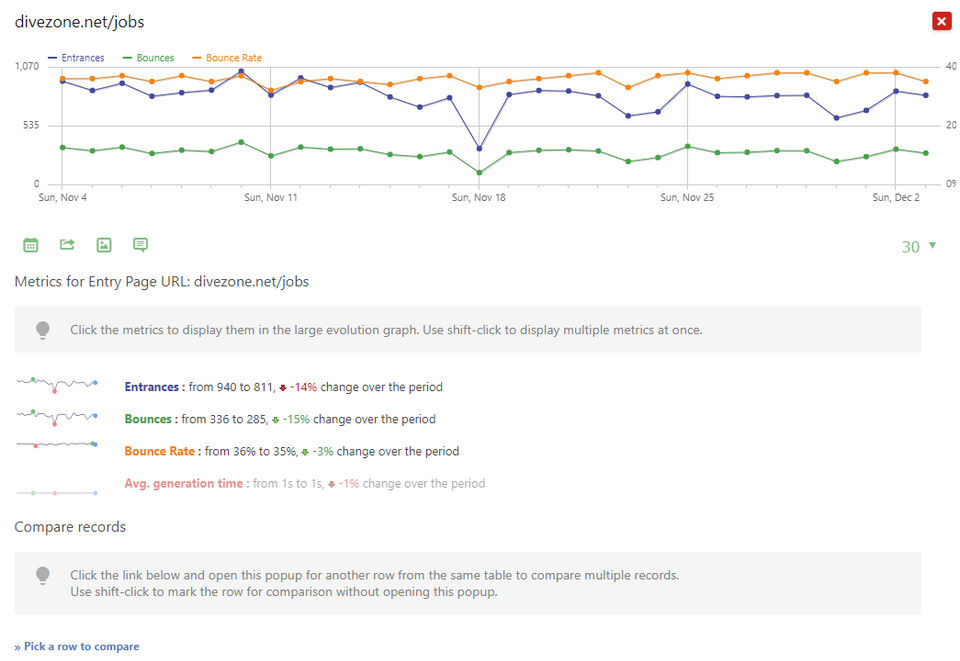The width and height of the screenshot is (960, 661).
Task: Click the Bounce Rate sparkline thumbnail
Action: 57,445
